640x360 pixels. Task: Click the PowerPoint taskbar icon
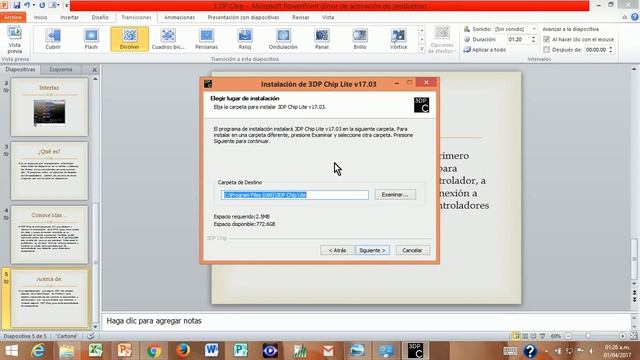[125, 351]
